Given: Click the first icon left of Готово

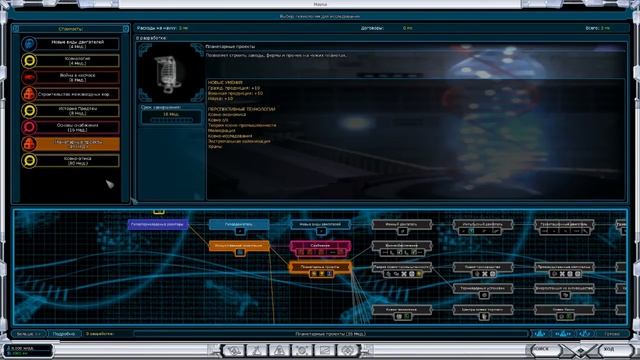Looking at the screenshot, I should click(584, 334).
